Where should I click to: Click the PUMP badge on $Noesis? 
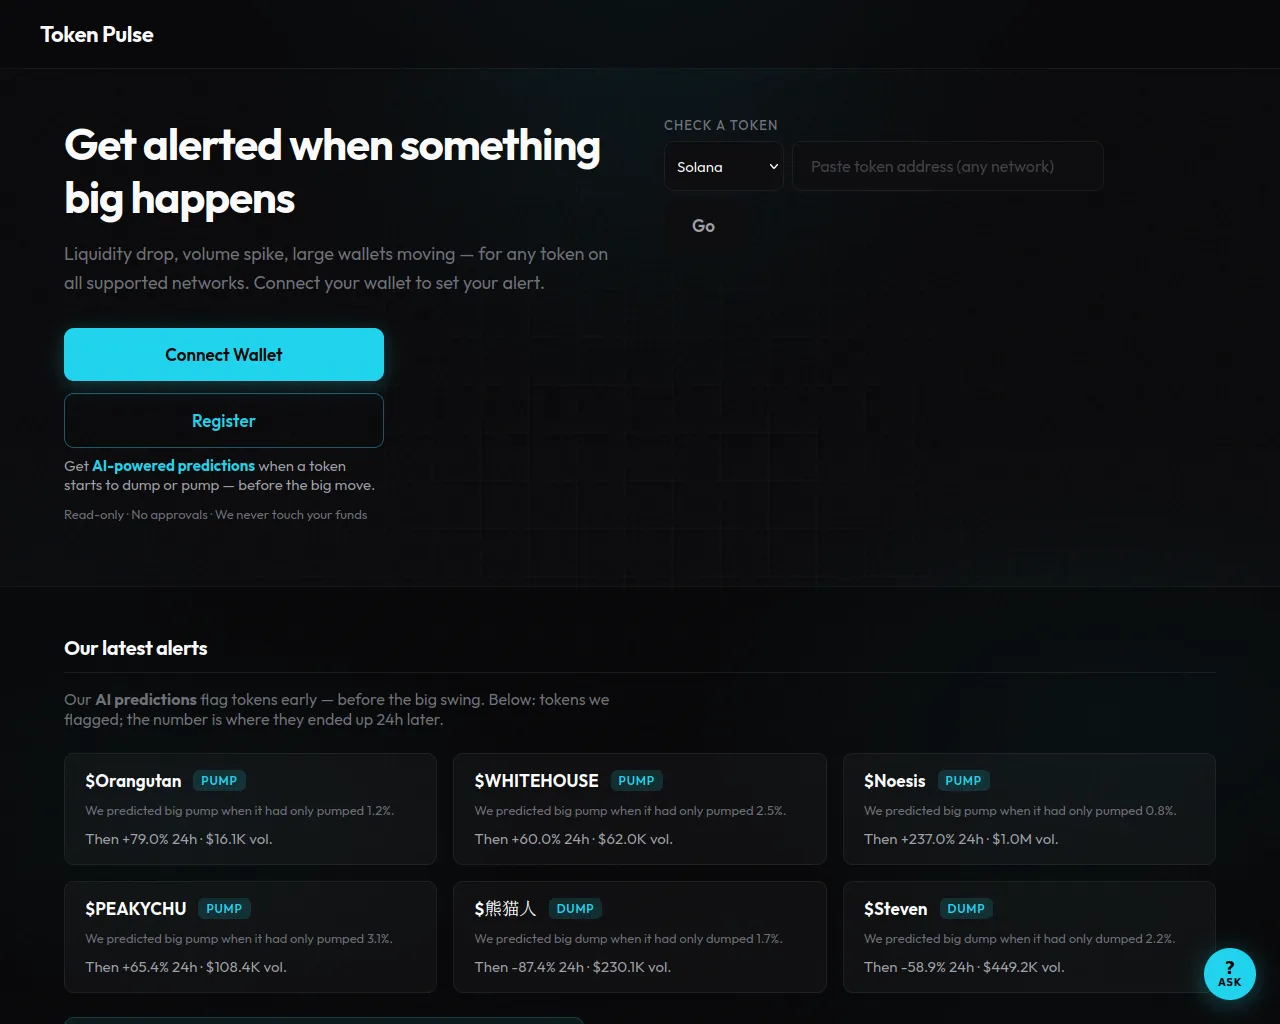point(963,781)
